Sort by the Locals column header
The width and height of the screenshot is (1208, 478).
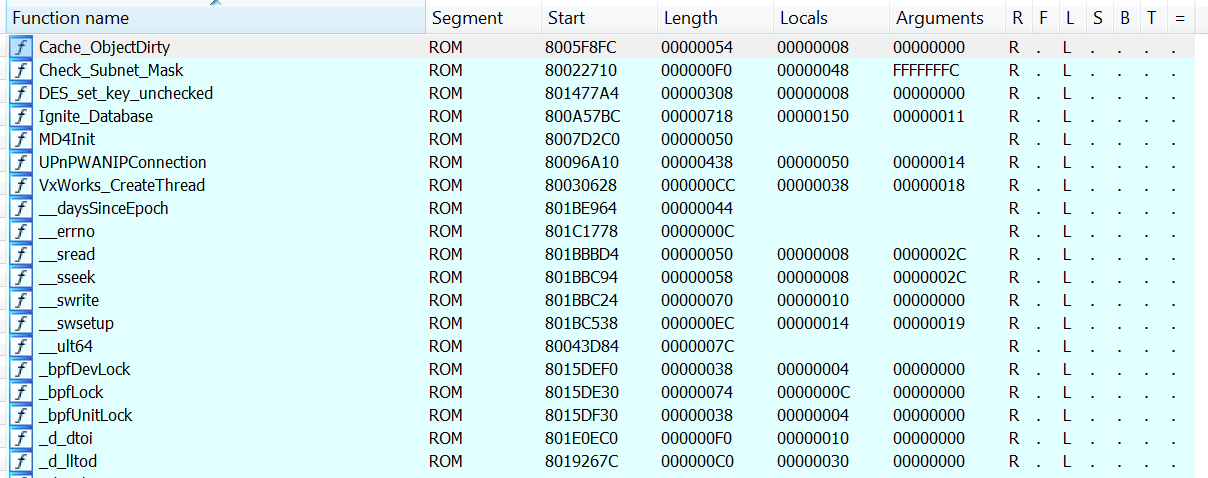click(x=832, y=18)
